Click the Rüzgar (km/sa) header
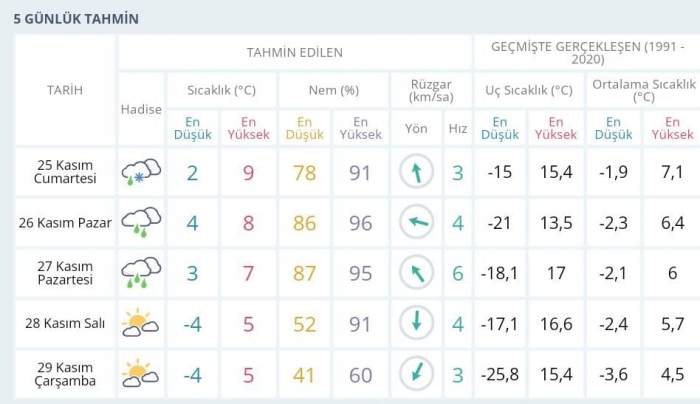 431,90
